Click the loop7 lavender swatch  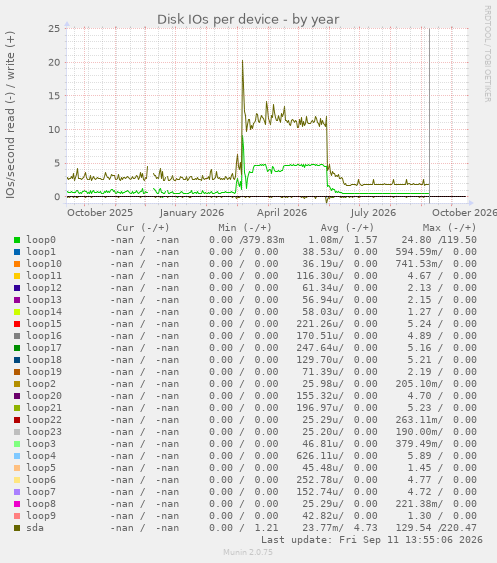(x=17, y=492)
